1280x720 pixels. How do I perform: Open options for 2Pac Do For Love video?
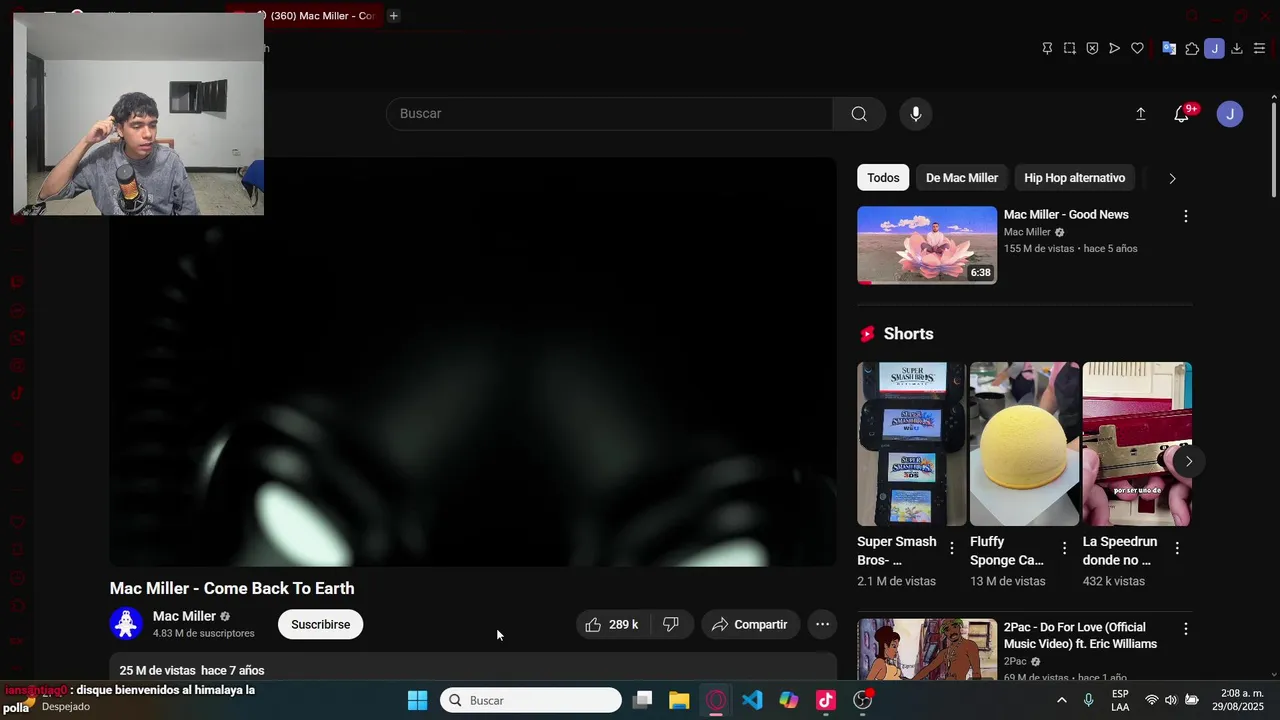click(x=1185, y=629)
